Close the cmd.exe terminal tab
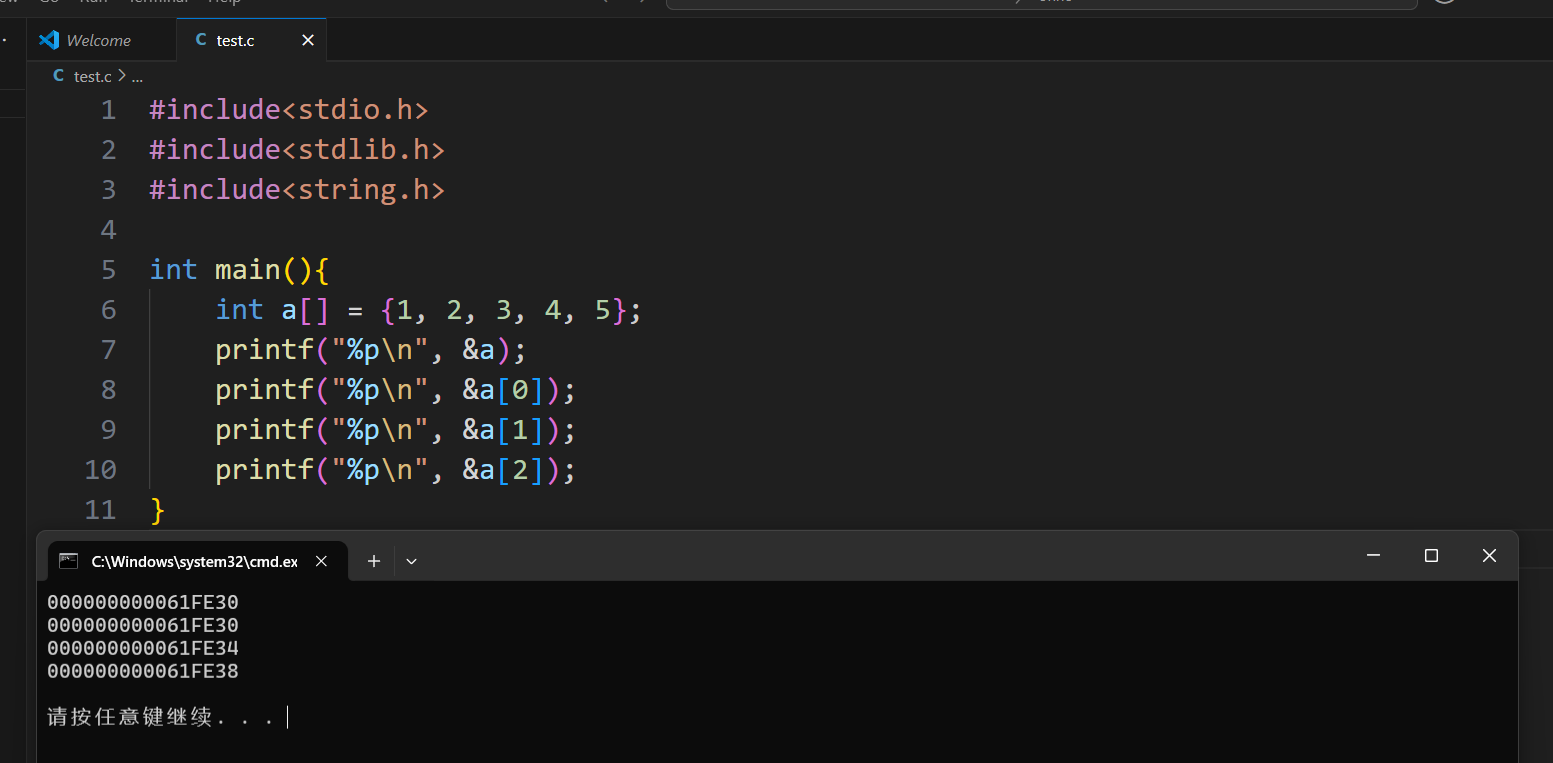This screenshot has width=1553, height=763. (321, 561)
